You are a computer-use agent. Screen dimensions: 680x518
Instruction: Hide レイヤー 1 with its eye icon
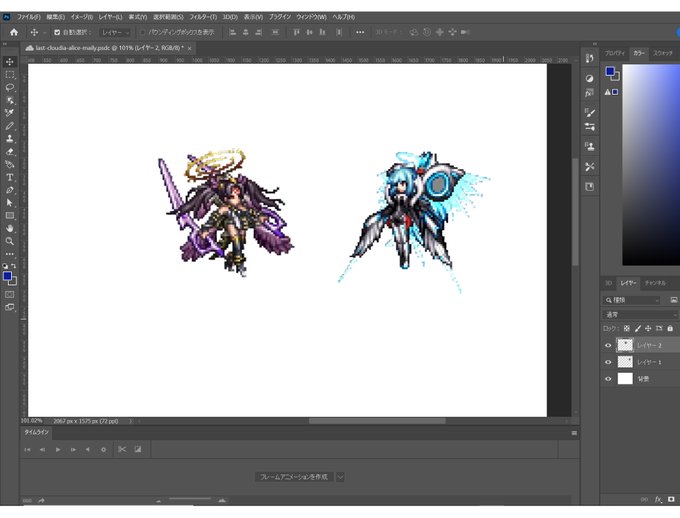608,362
